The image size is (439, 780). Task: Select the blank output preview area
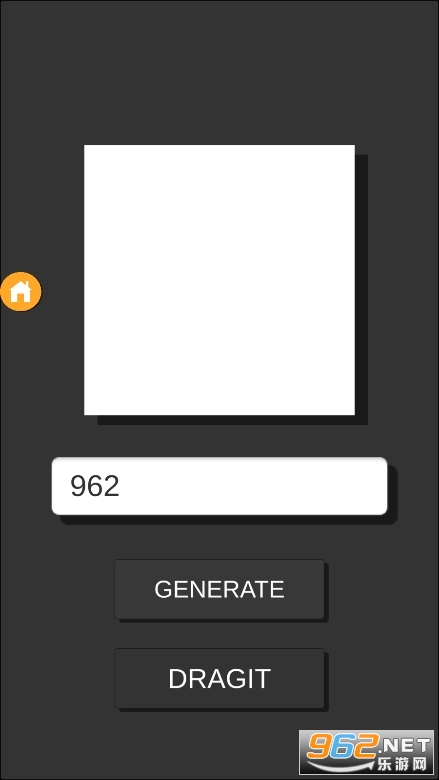[x=219, y=280]
